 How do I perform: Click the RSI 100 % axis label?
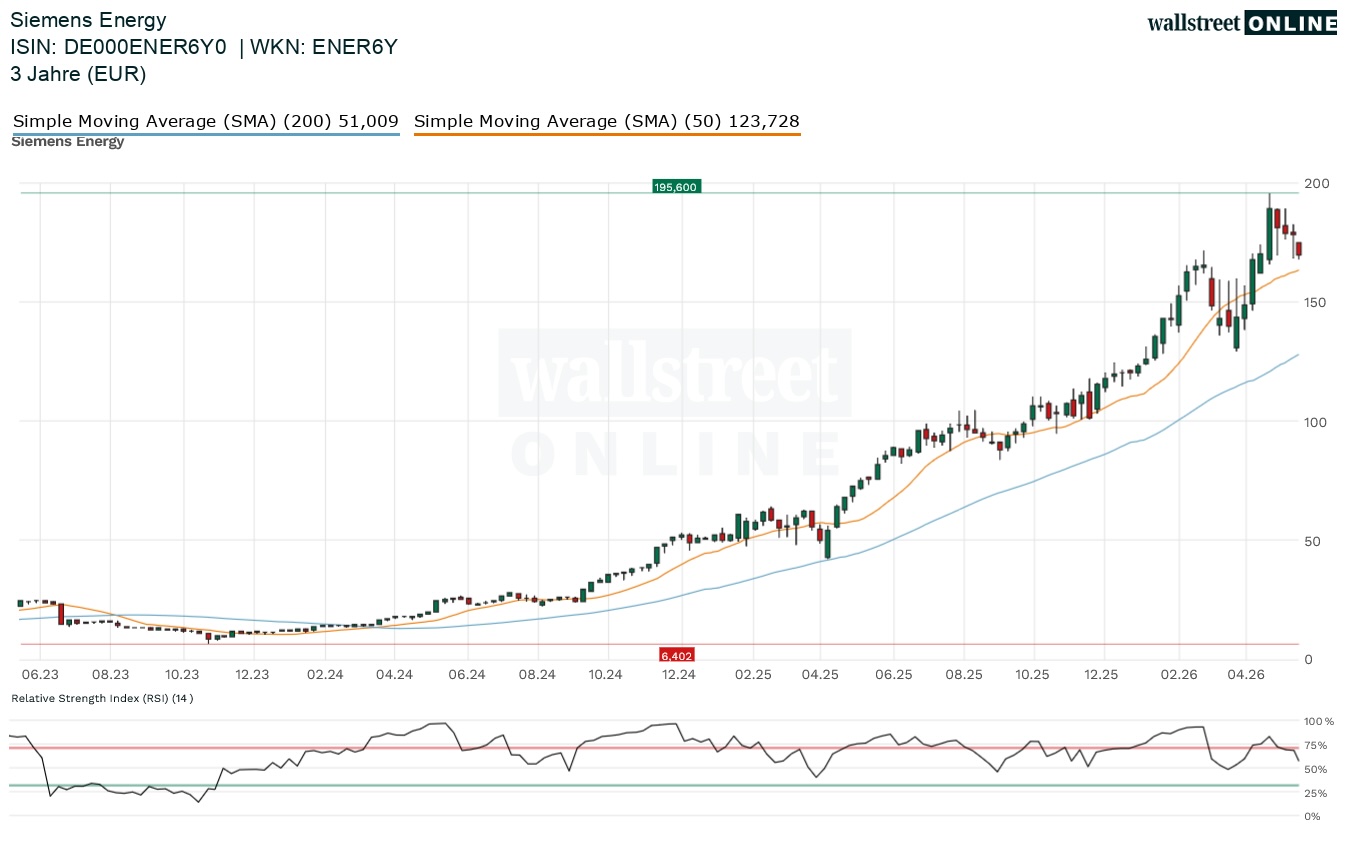pyautogui.click(x=1320, y=721)
